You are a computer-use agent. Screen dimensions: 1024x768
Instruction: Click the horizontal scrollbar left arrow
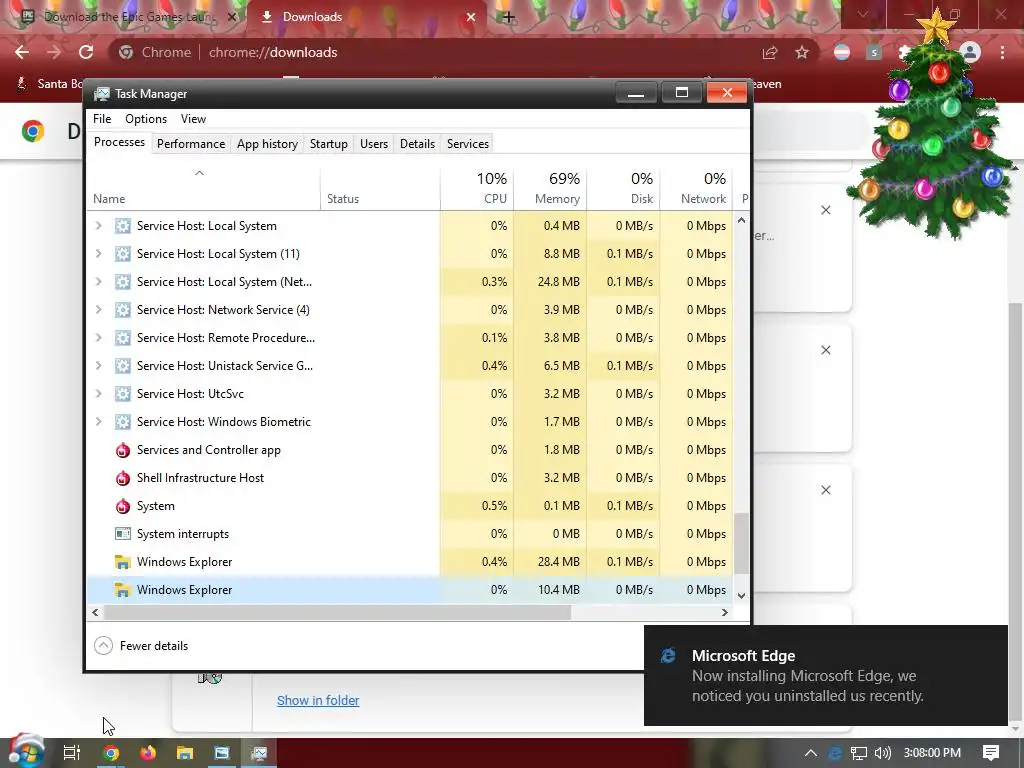pos(95,613)
